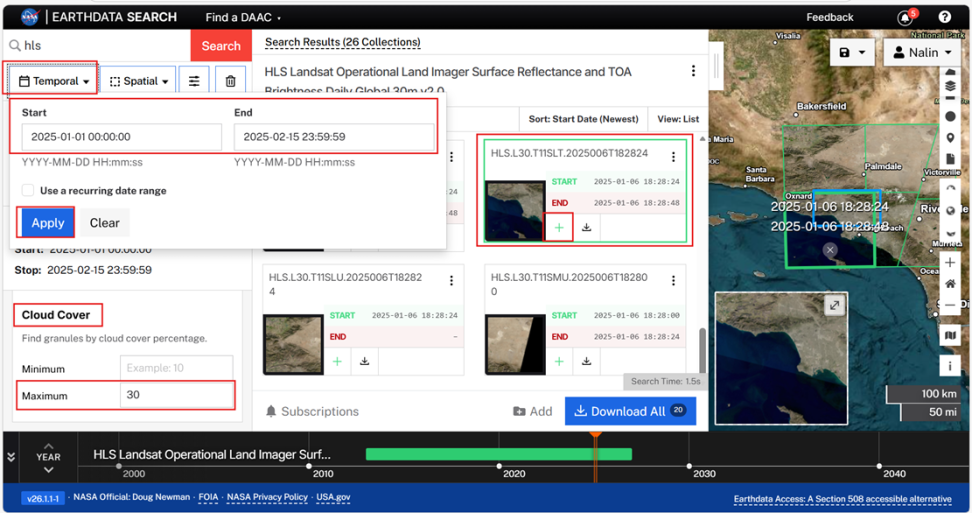Expand the granule preview image
Screen dimensions: 972x513
[834, 305]
